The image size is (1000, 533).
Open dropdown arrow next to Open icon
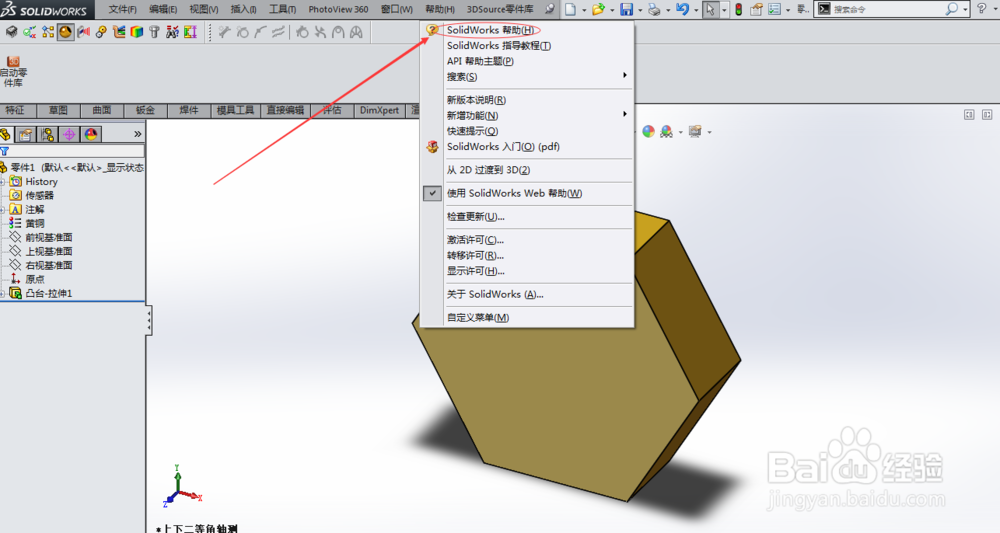pyautogui.click(x=612, y=10)
